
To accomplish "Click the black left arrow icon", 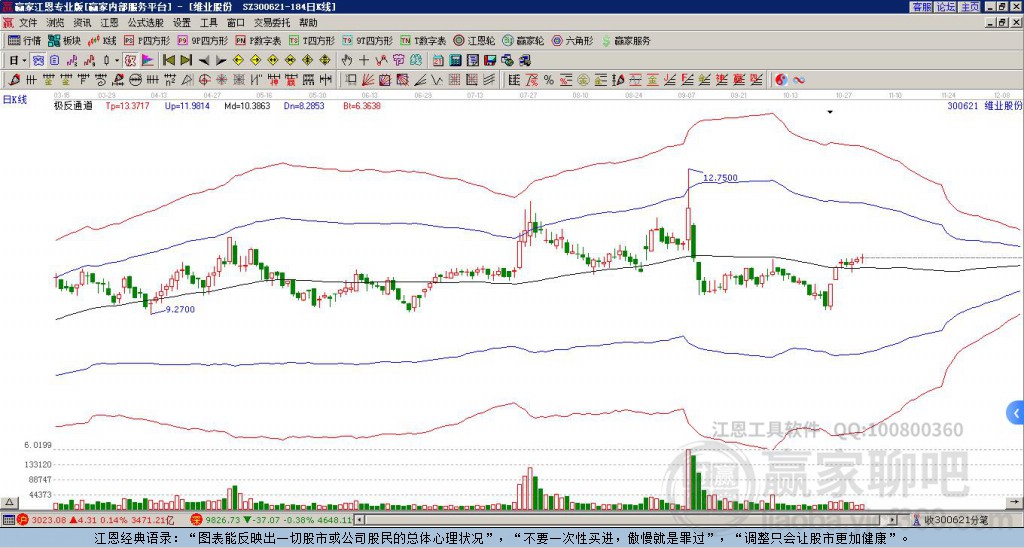I will point(204,60).
